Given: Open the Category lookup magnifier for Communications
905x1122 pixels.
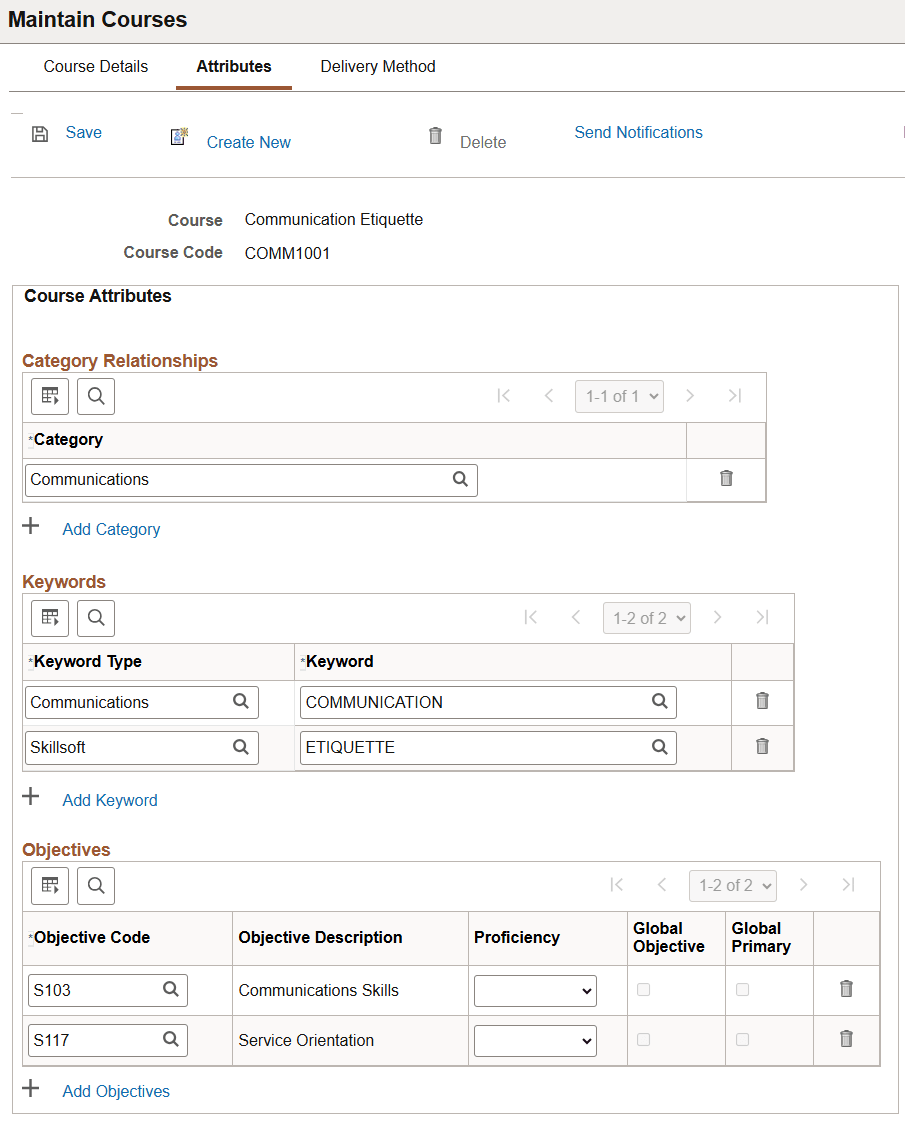Looking at the screenshot, I should [x=460, y=479].
